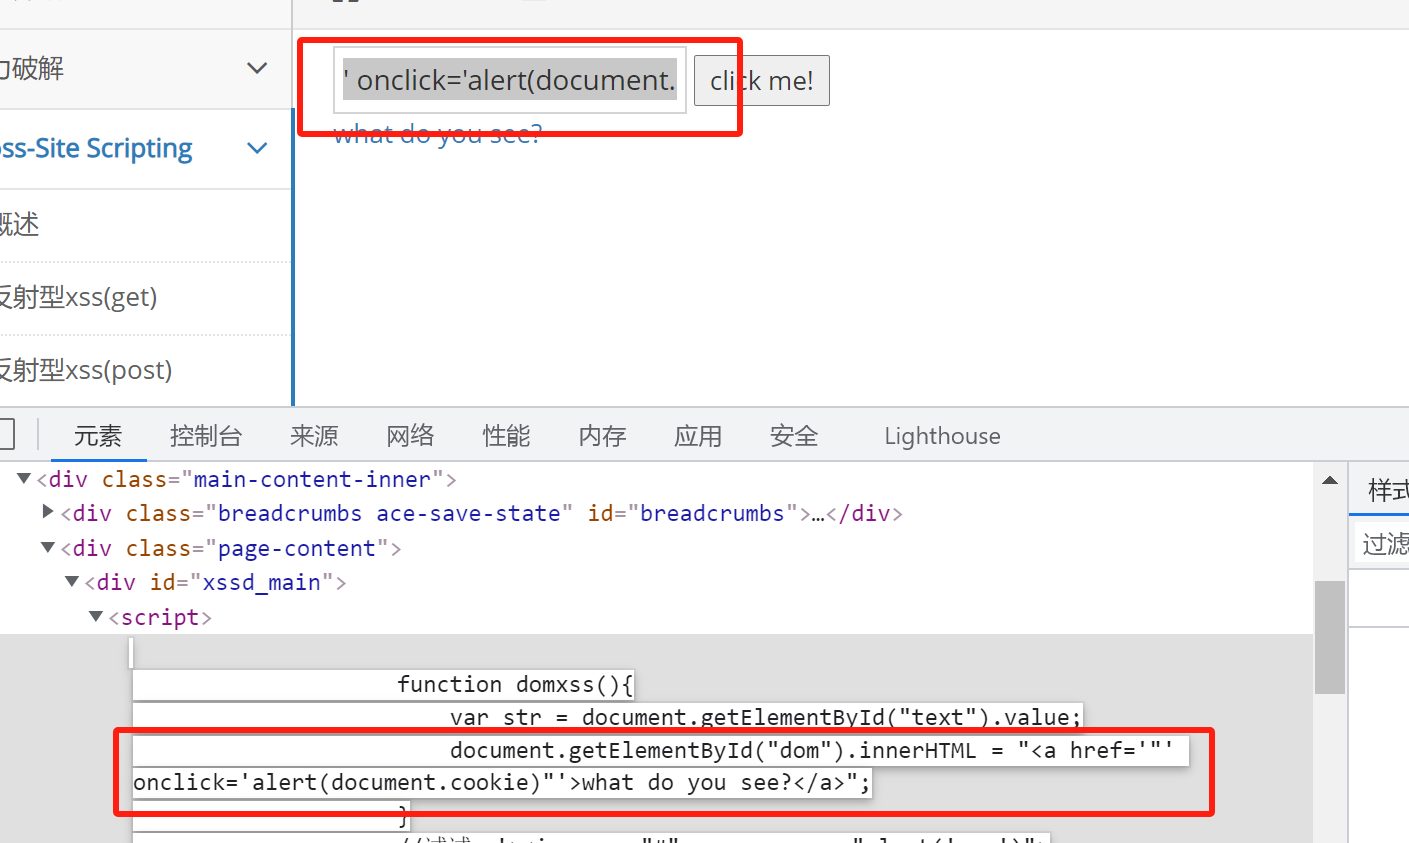1409x843 pixels.
Task: Click the device toolbar toggle icon
Action: (x=6, y=435)
